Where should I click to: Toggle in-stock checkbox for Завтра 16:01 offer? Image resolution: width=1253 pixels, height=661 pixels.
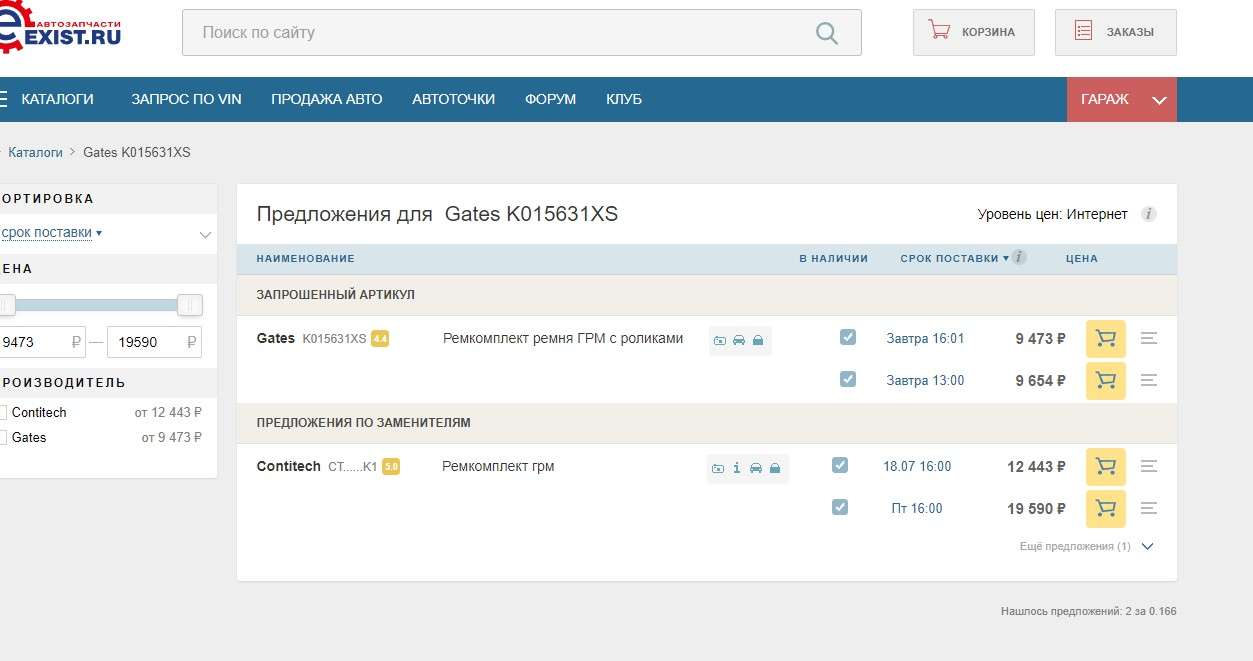pyautogui.click(x=848, y=337)
